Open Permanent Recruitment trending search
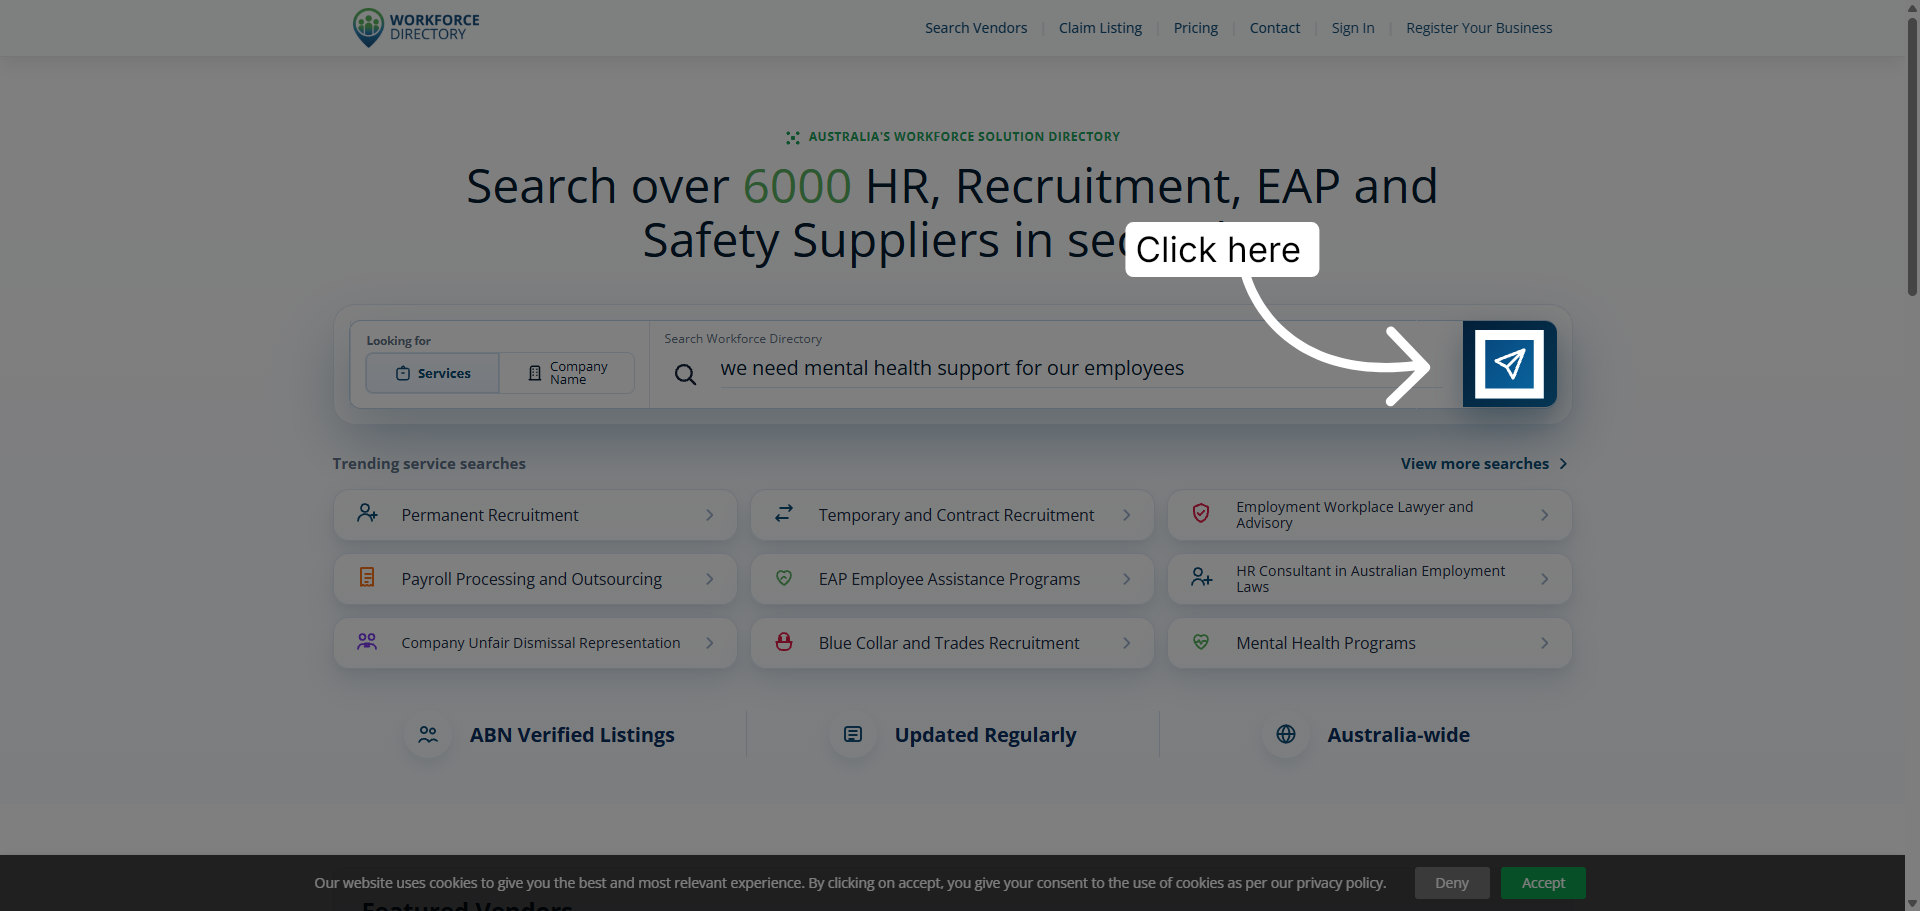The image size is (1920, 911). [x=535, y=515]
